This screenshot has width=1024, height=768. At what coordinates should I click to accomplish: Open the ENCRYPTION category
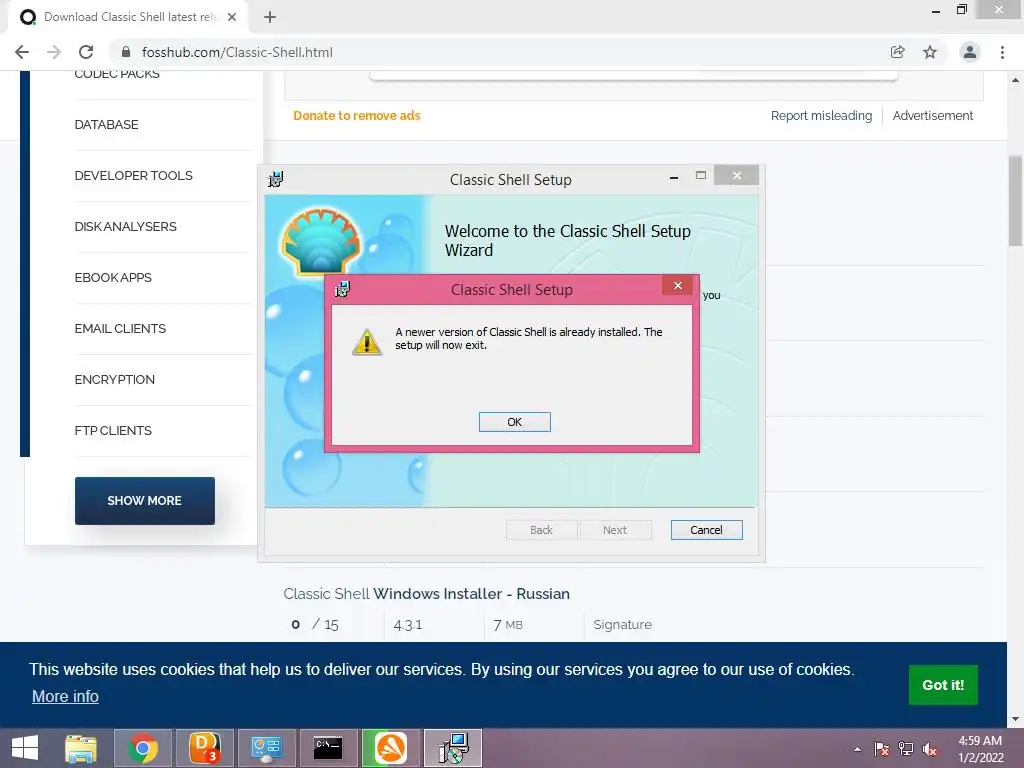point(114,379)
